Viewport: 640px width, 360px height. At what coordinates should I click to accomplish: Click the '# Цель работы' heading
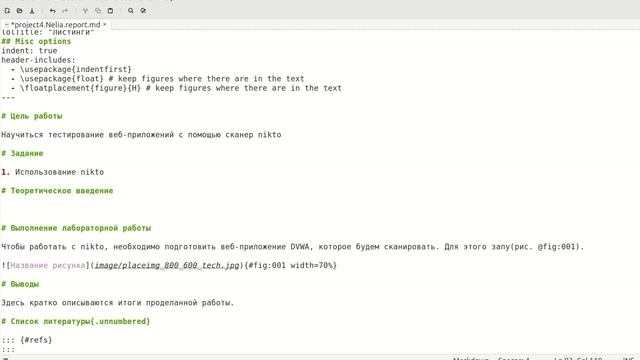coord(32,116)
